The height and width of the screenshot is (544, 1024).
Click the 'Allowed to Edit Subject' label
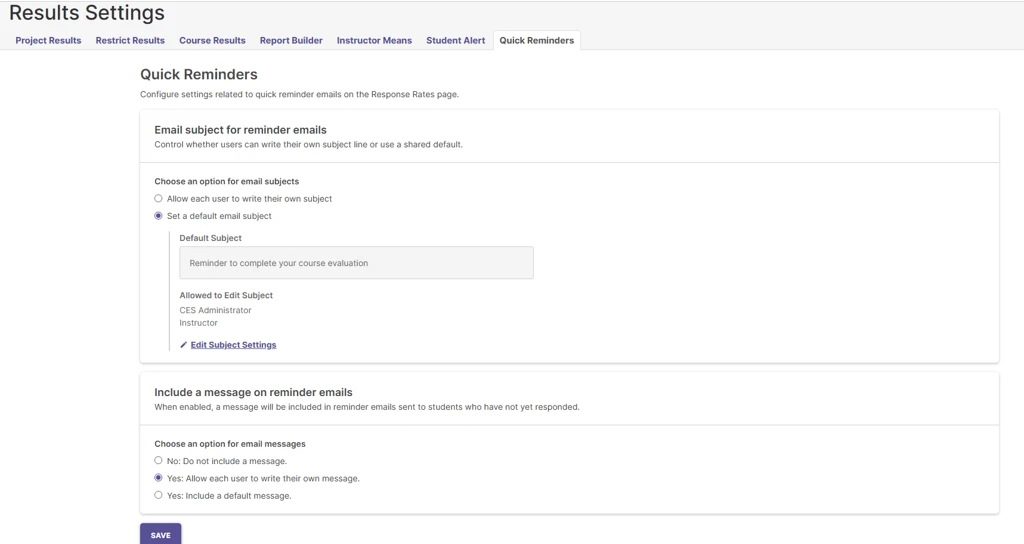226,295
